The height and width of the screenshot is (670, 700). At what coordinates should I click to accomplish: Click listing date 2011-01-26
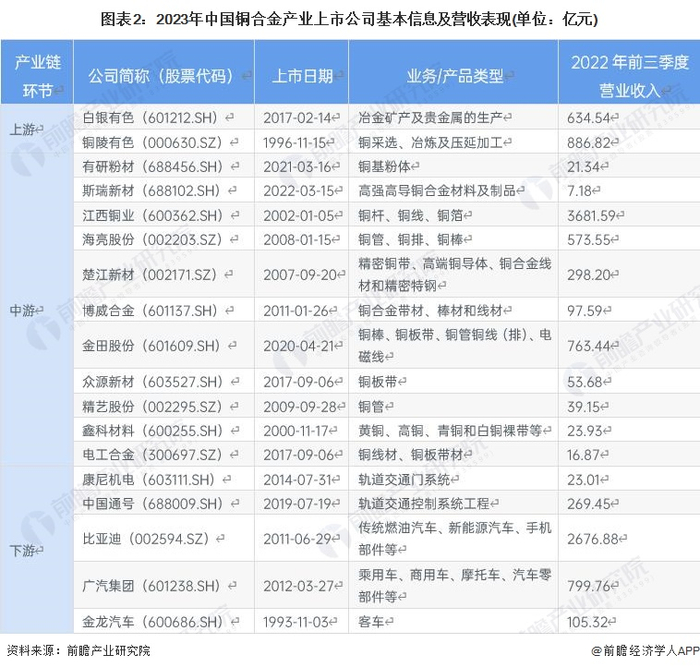pyautogui.click(x=296, y=311)
